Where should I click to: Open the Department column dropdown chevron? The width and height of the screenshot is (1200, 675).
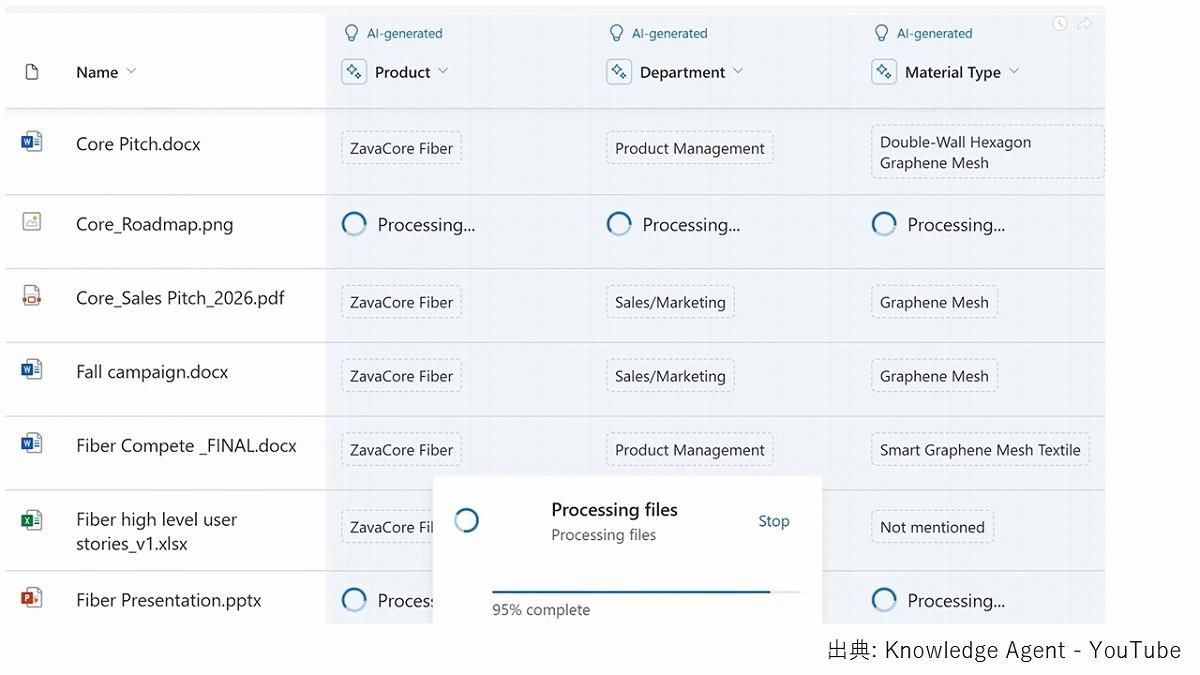(x=738, y=72)
